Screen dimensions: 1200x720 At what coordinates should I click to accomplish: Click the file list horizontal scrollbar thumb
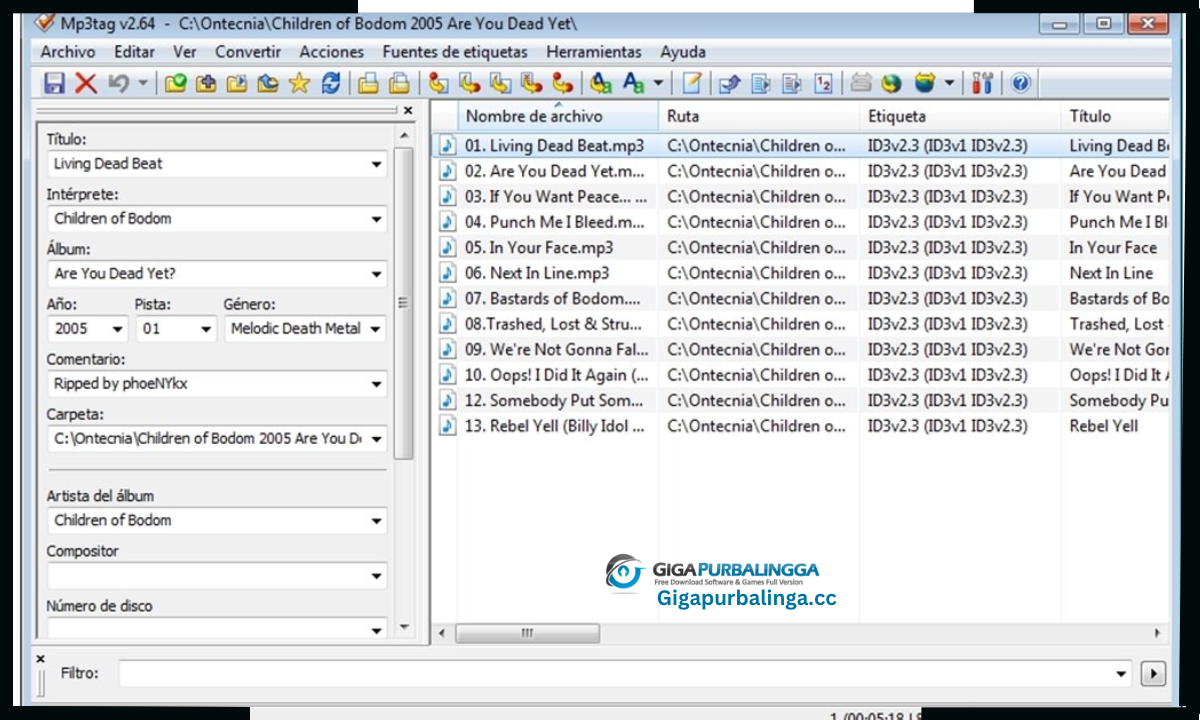[x=527, y=633]
